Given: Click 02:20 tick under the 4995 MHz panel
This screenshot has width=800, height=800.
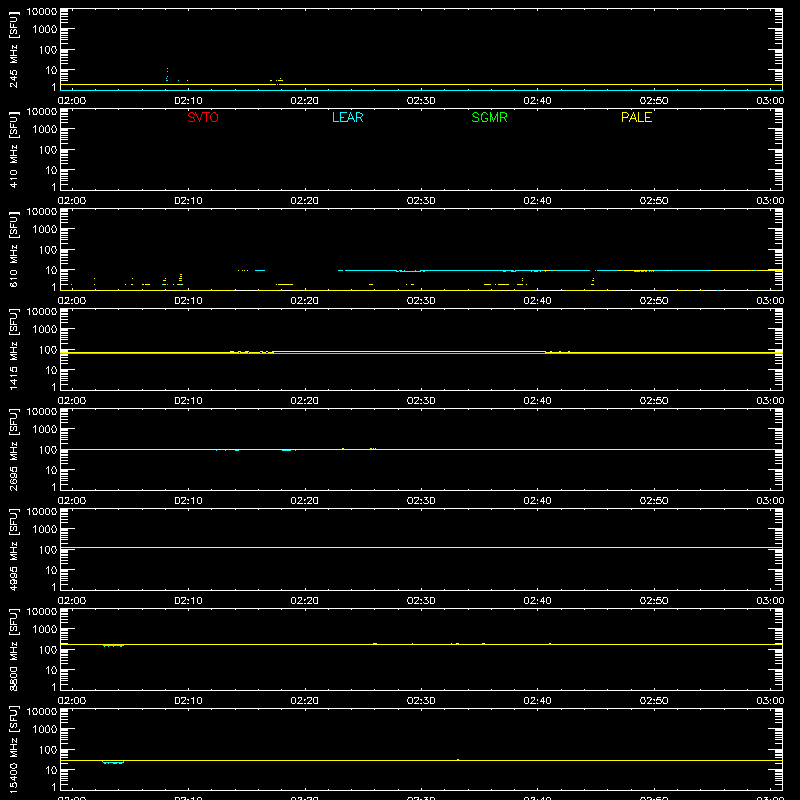Looking at the screenshot, I should tap(305, 601).
